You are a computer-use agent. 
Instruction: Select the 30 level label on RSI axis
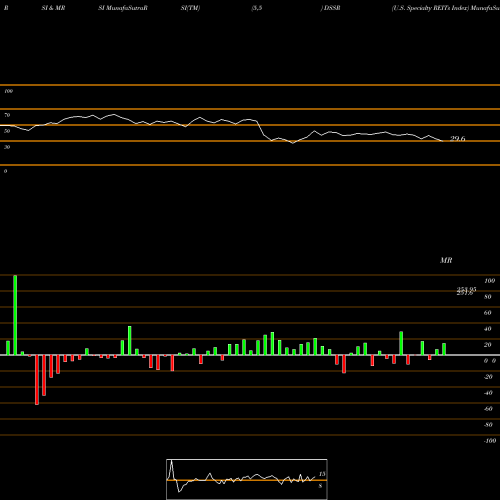(x=7, y=147)
